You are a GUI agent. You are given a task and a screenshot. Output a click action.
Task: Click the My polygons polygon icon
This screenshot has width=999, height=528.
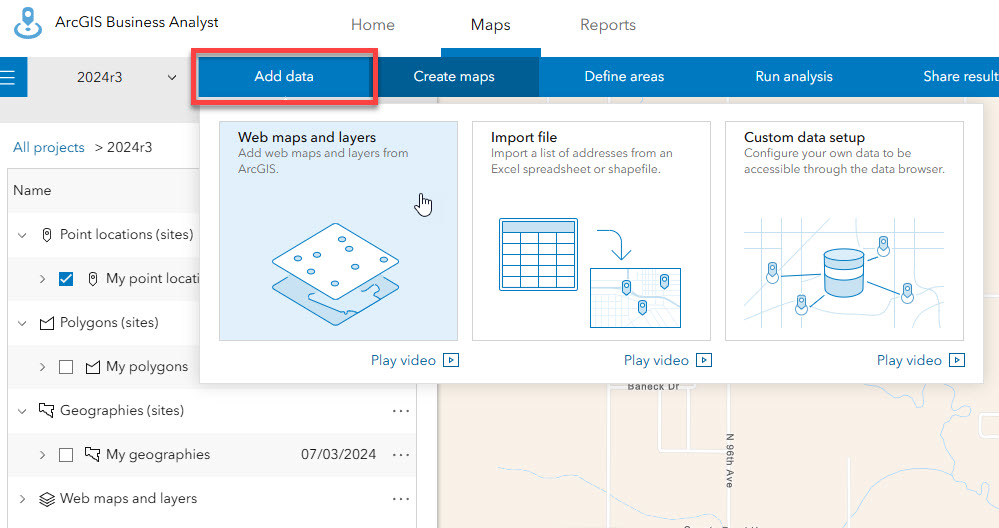(x=93, y=367)
